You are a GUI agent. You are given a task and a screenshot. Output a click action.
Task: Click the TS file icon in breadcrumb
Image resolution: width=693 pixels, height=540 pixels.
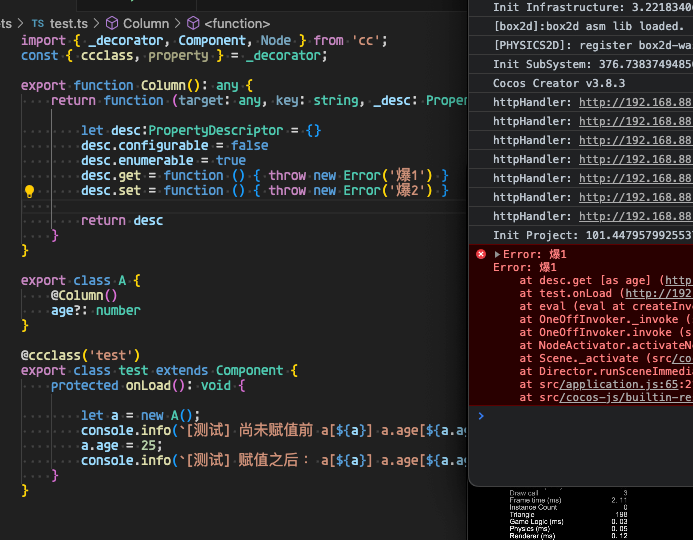point(38,23)
